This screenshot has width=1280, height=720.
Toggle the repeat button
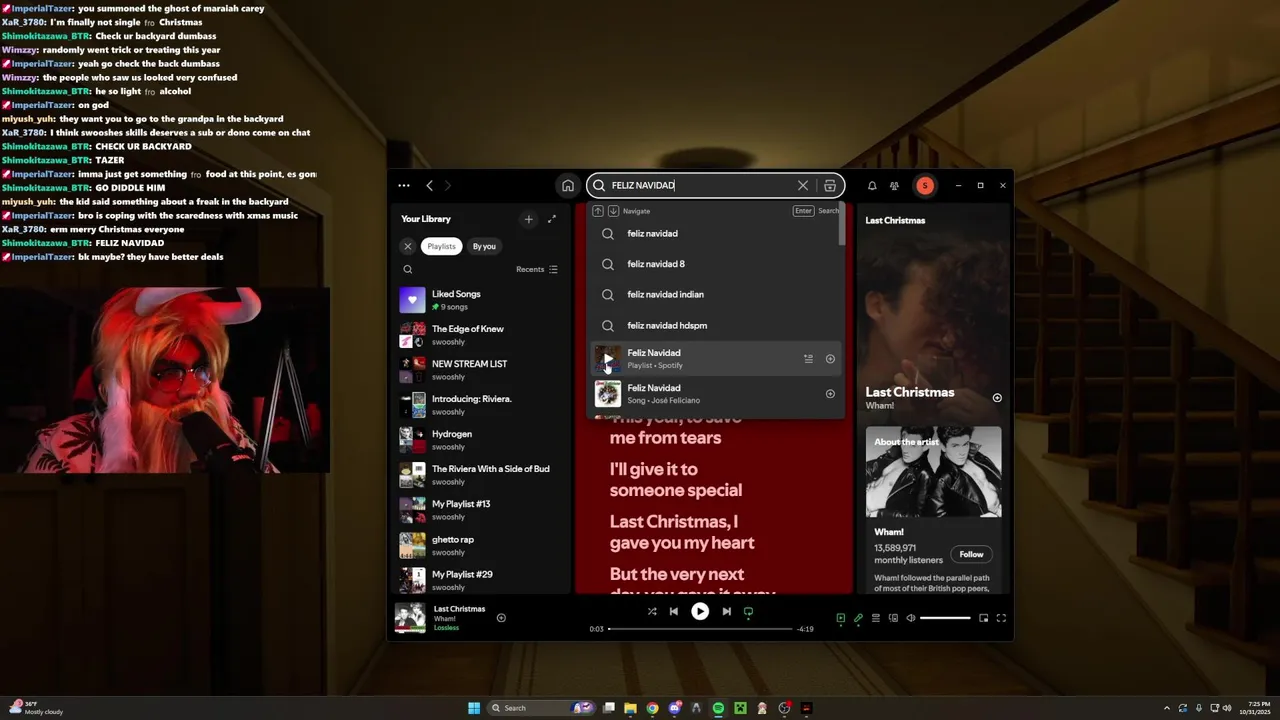click(748, 611)
